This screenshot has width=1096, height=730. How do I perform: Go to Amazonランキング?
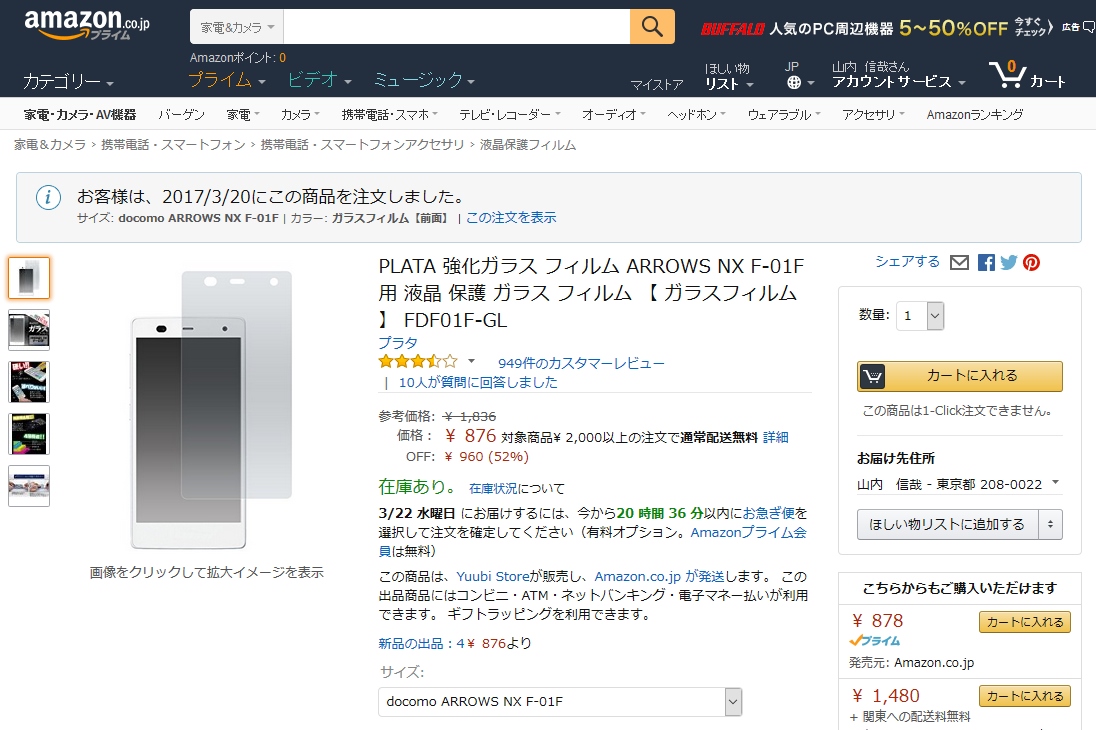pos(974,115)
